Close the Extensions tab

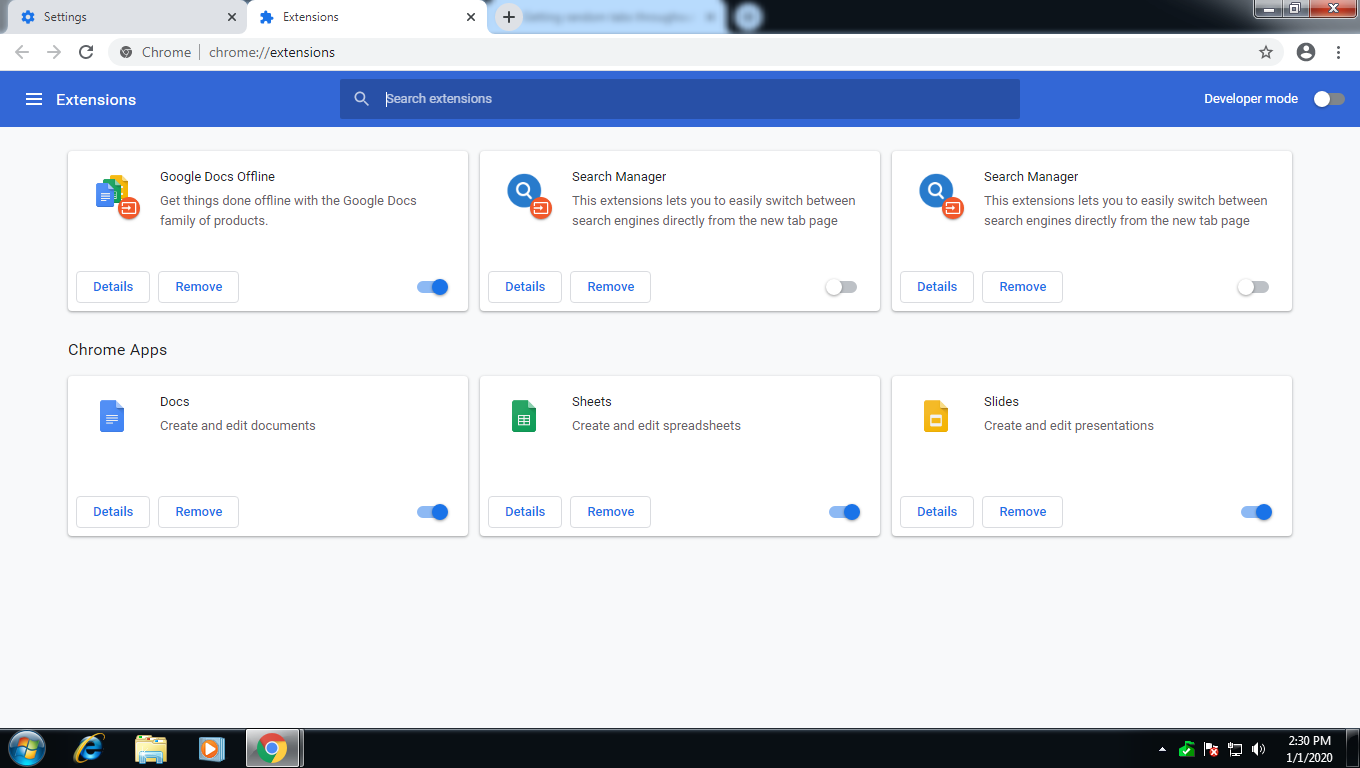coord(471,17)
